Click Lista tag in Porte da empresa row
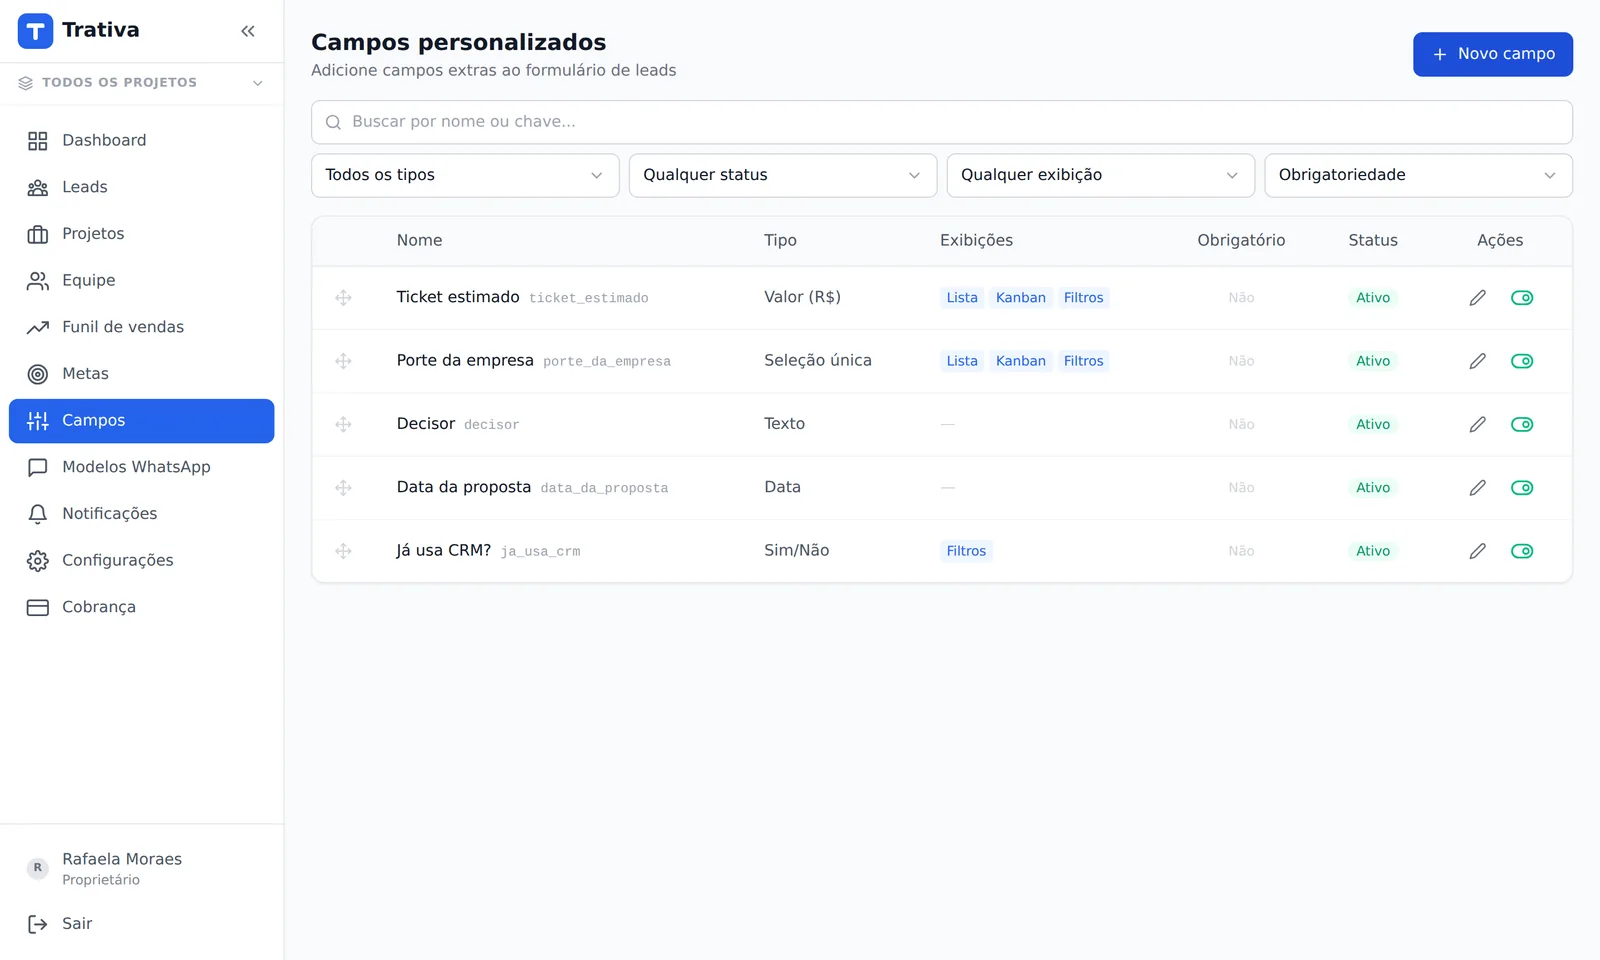1600x960 pixels. 962,361
